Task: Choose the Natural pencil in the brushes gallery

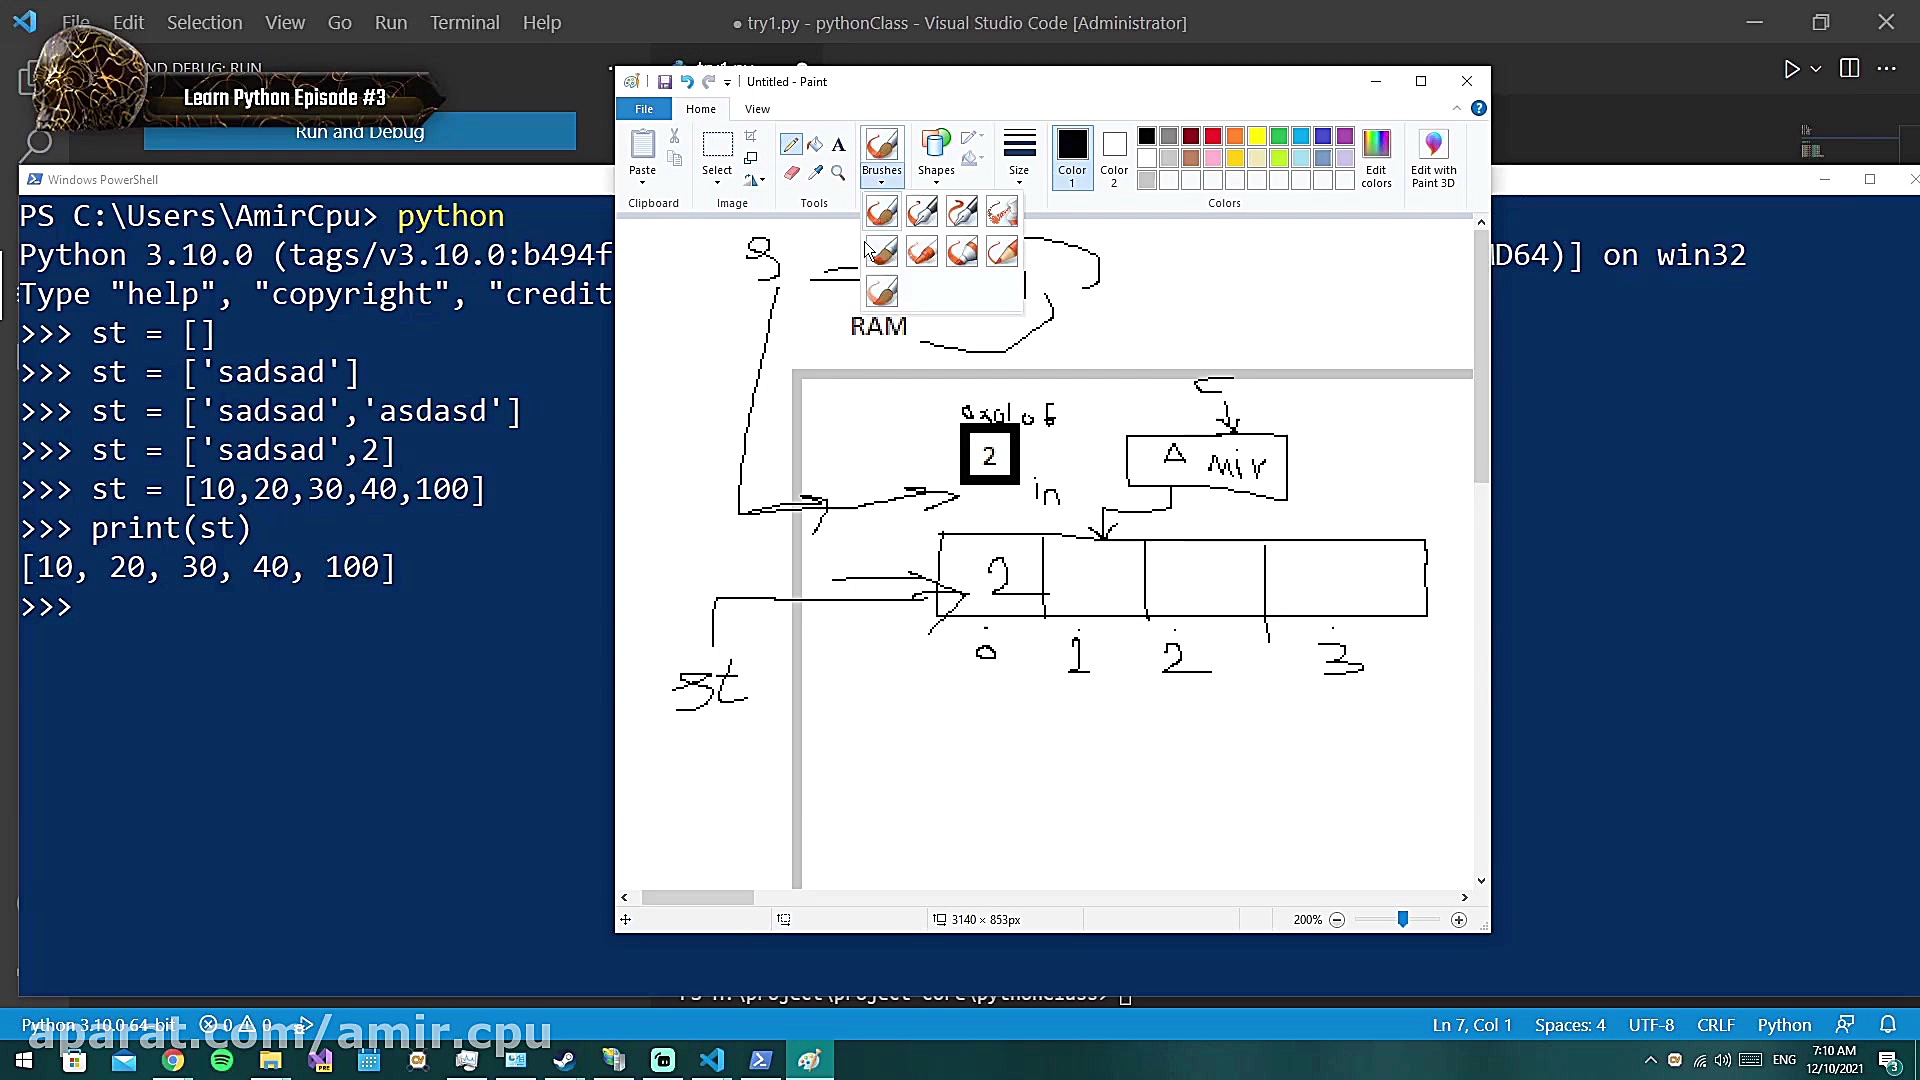Action: point(1001,252)
